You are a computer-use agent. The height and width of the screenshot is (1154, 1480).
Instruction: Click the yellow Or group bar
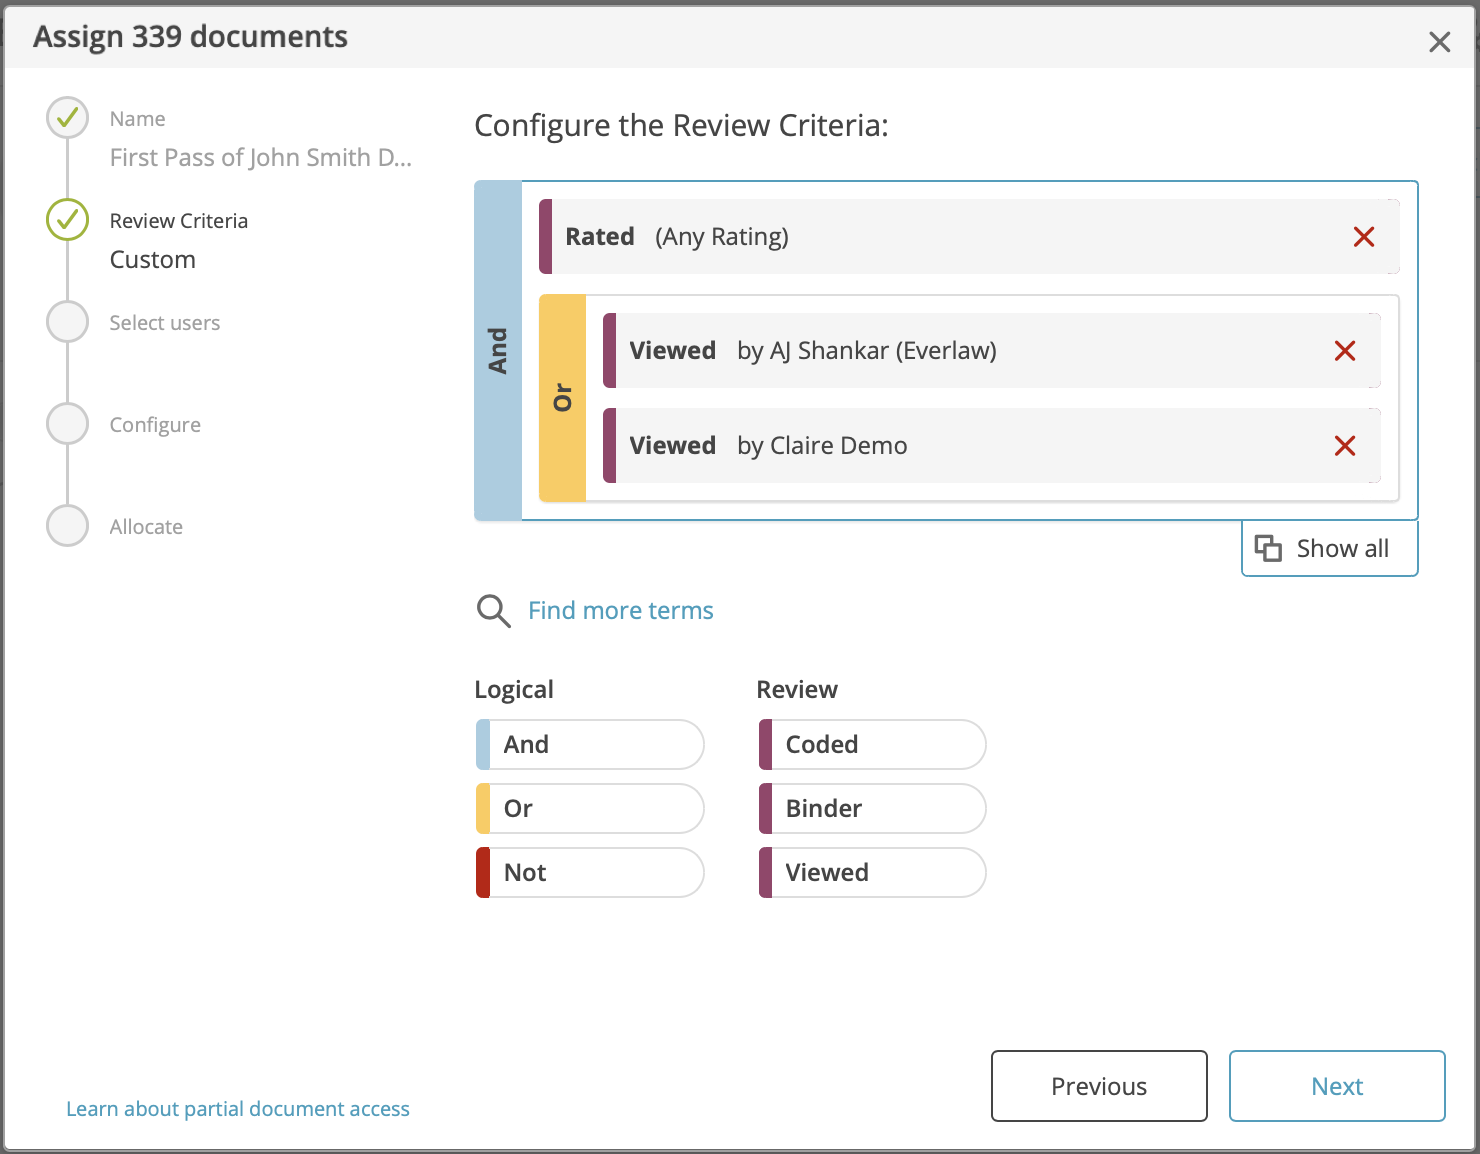563,398
